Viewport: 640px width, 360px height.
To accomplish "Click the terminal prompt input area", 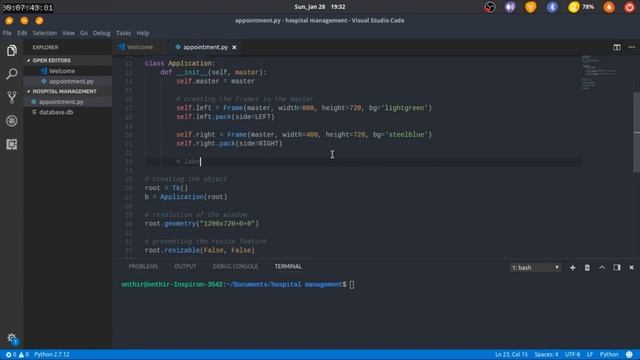I will [352, 284].
